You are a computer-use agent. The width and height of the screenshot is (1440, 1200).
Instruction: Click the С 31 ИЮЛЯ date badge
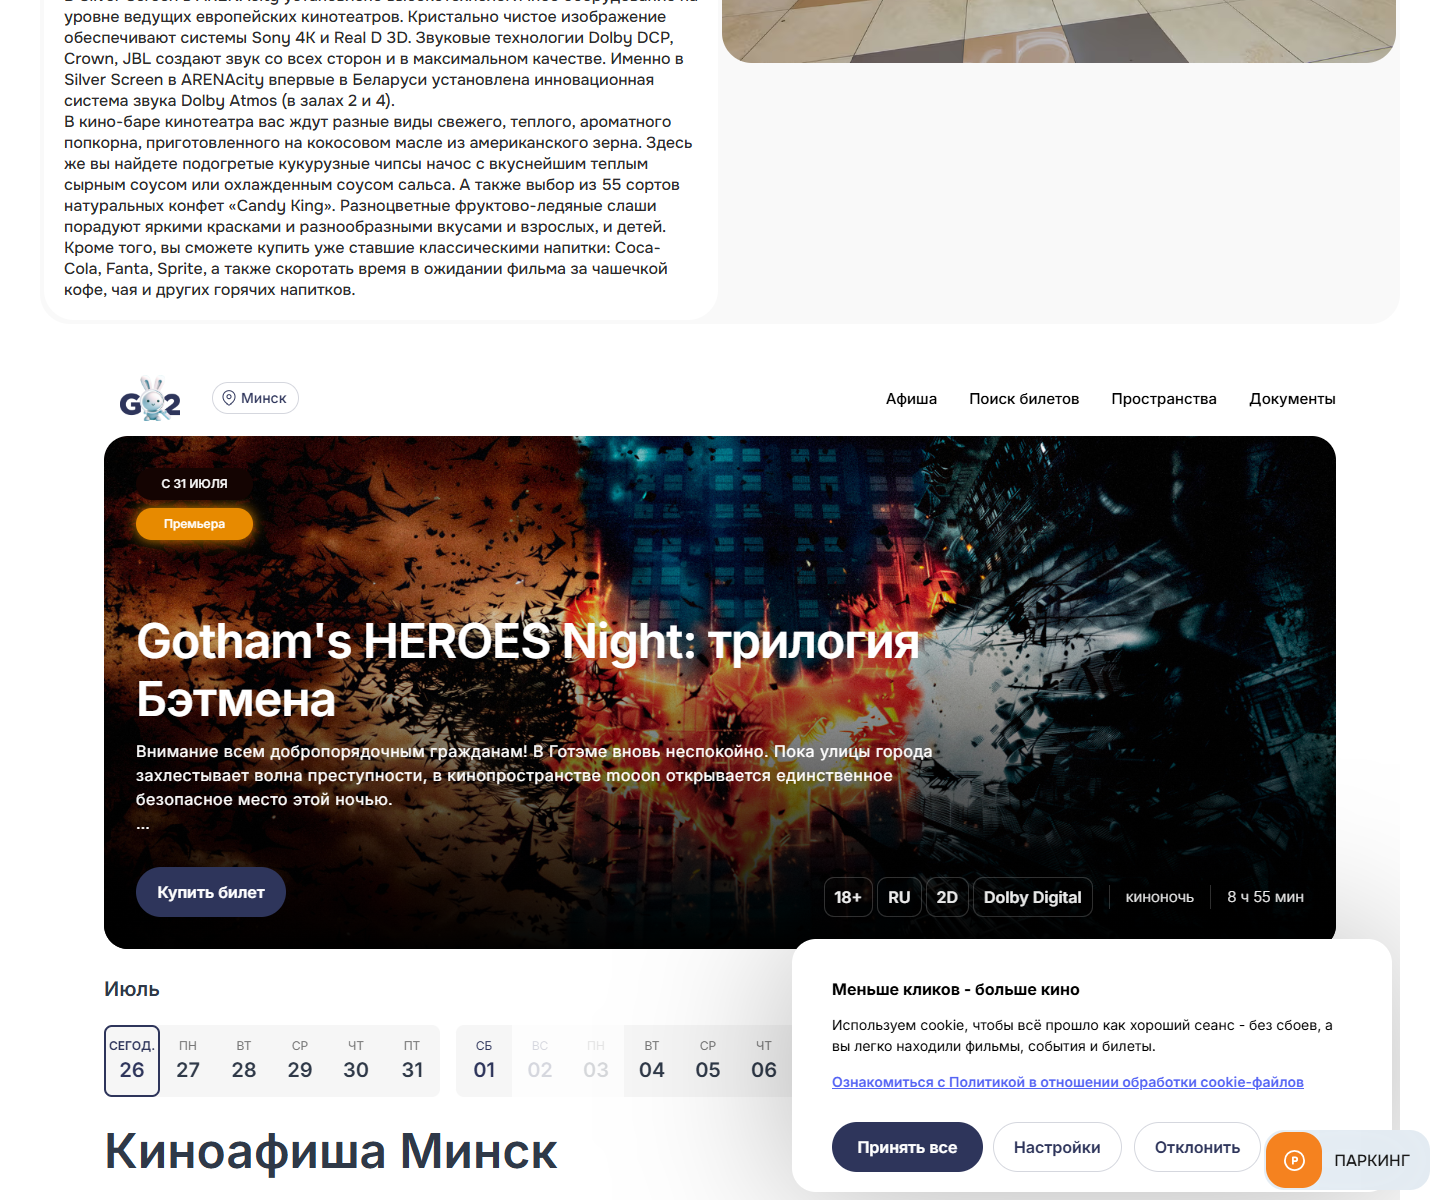tap(194, 483)
